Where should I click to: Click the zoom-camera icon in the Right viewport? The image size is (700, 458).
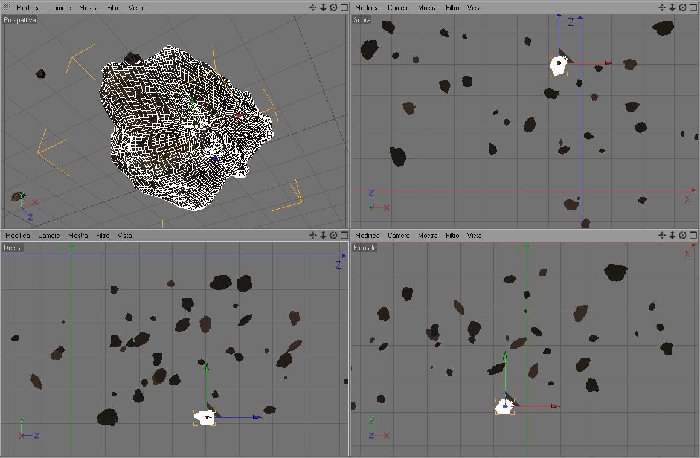click(323, 235)
